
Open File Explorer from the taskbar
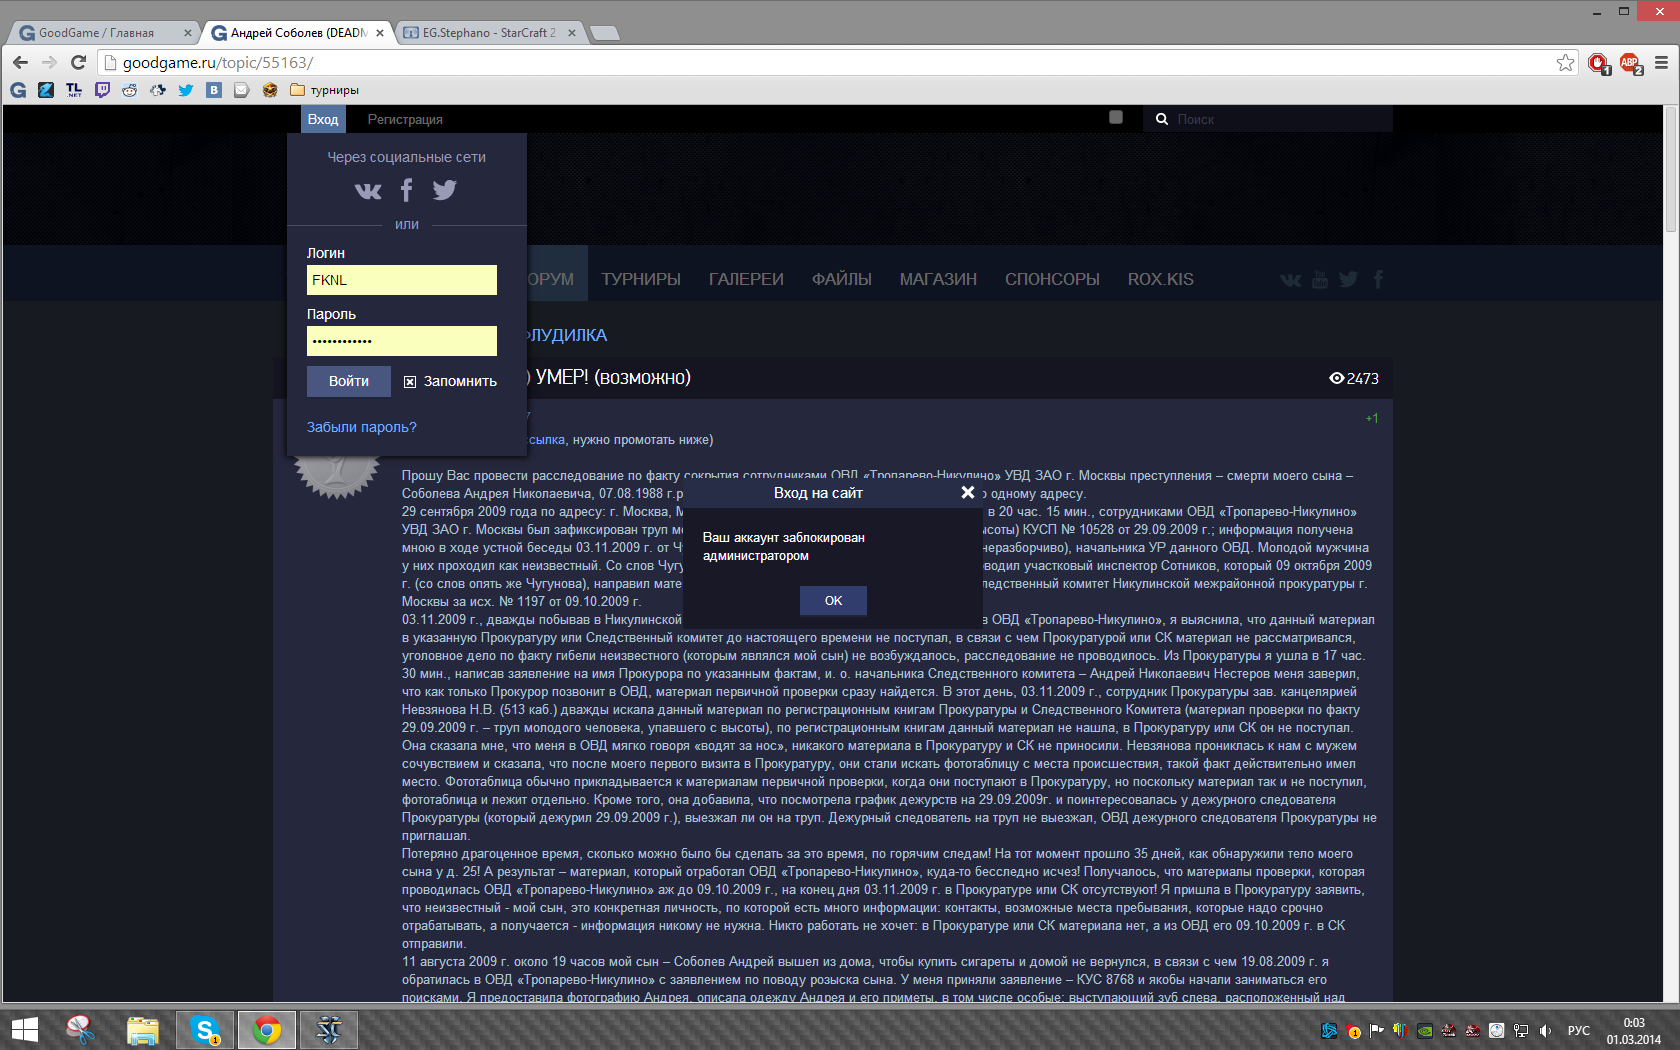click(x=143, y=1030)
